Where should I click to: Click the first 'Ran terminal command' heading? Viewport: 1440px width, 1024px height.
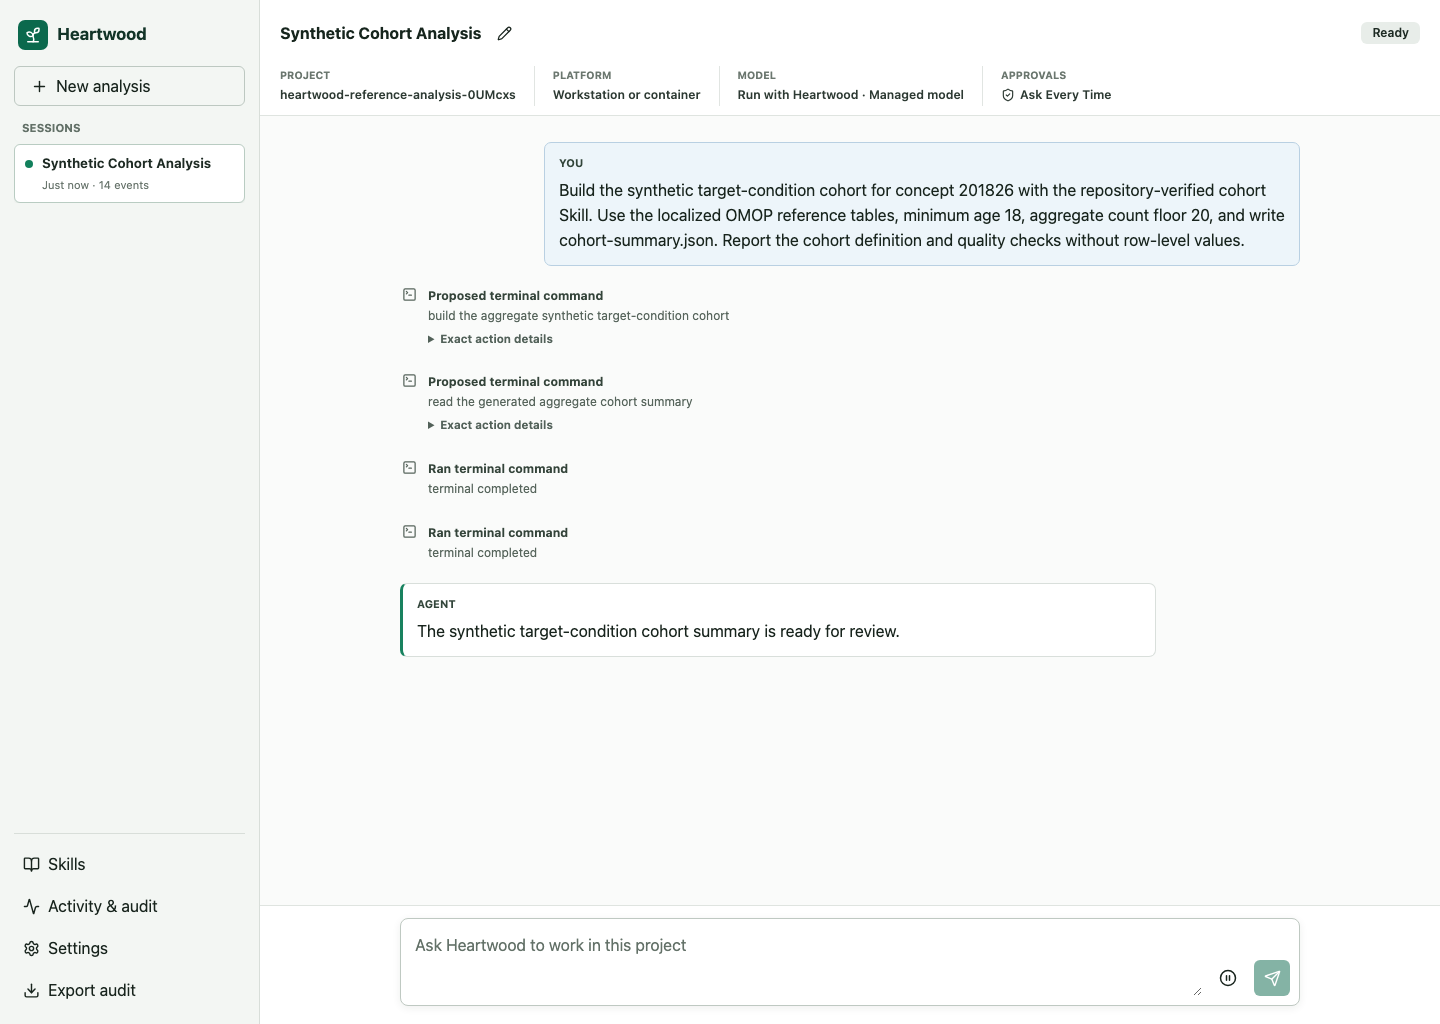498,469
